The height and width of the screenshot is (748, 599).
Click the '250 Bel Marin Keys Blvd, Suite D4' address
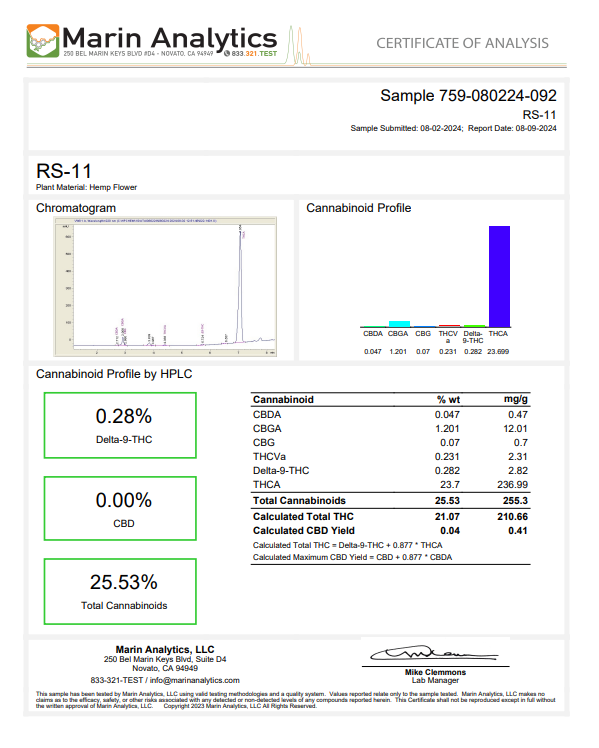165,659
